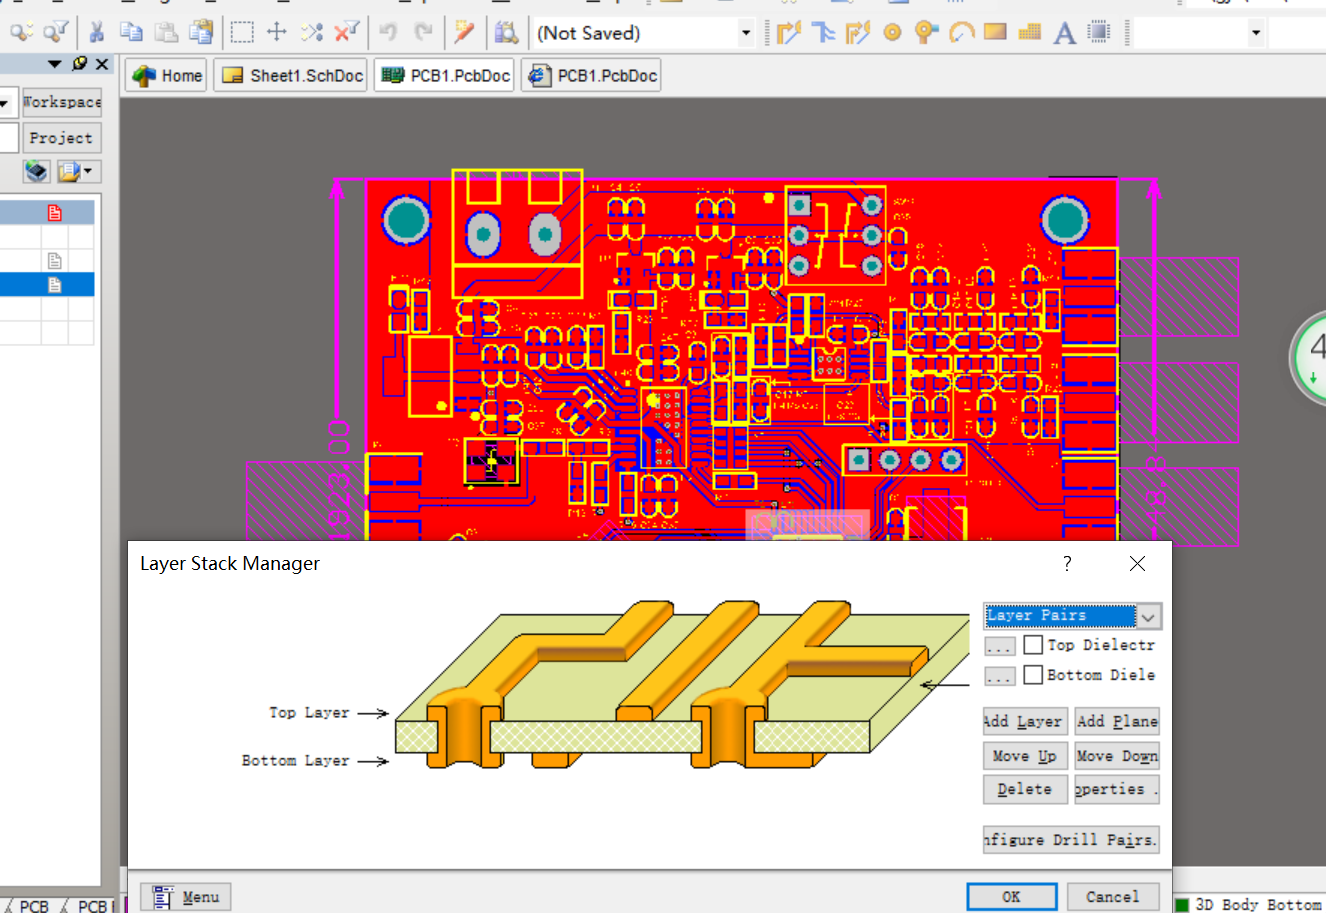Switch to the PCB1.PcbDoc tab with browser icon
The image size is (1326, 913).
click(x=591, y=75)
